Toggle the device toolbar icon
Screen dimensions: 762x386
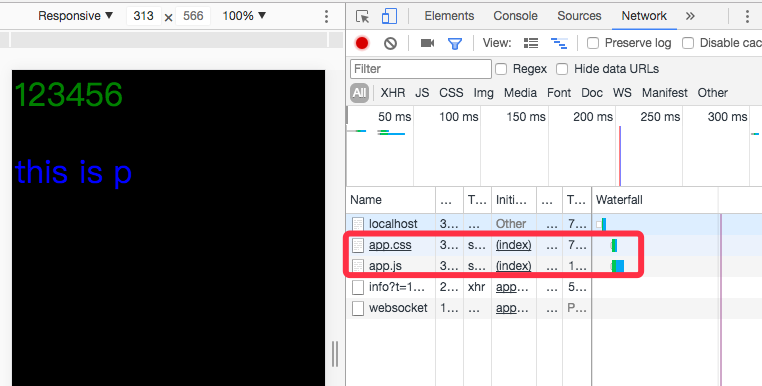389,16
